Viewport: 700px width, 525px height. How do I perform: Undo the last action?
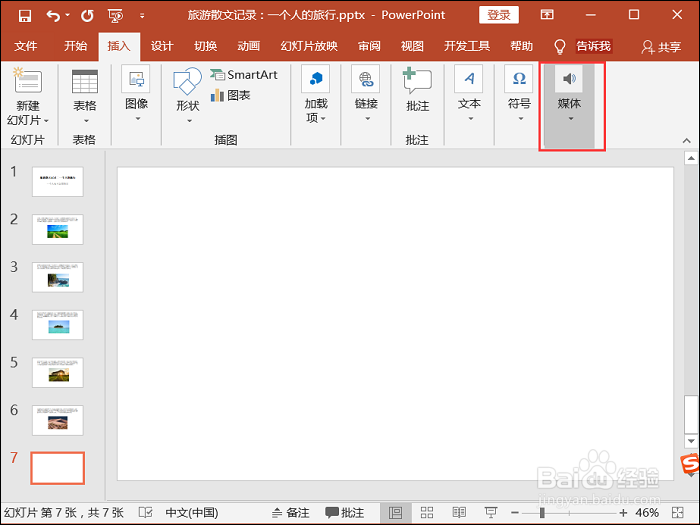[53, 16]
